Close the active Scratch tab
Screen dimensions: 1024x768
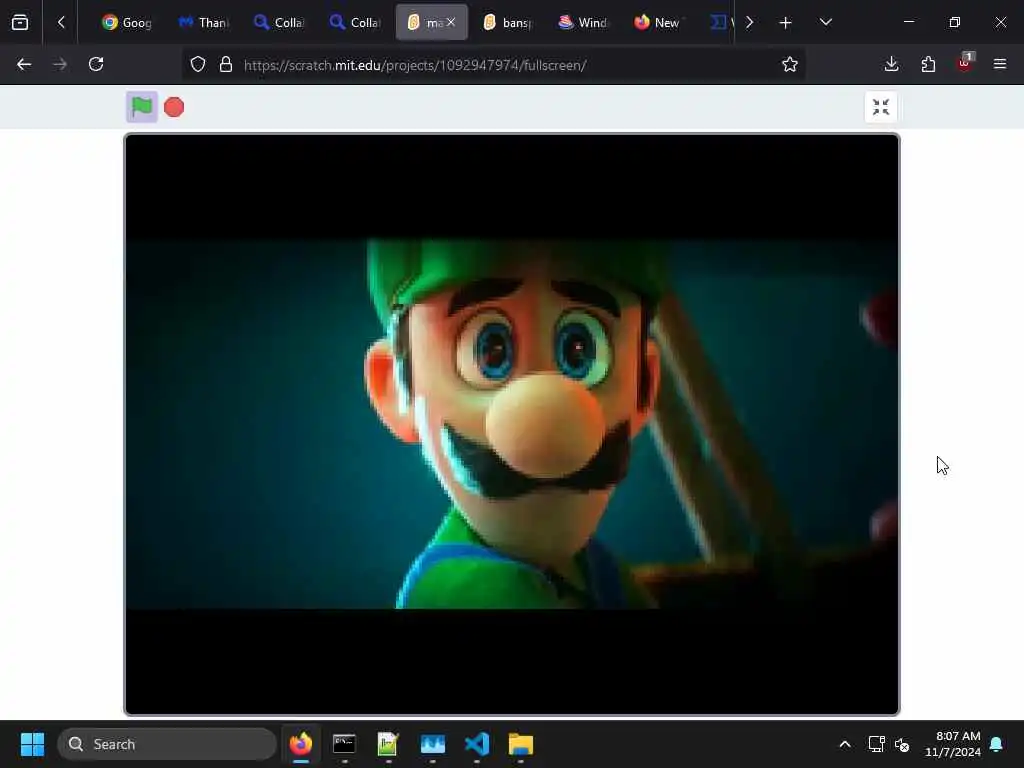[x=451, y=22]
